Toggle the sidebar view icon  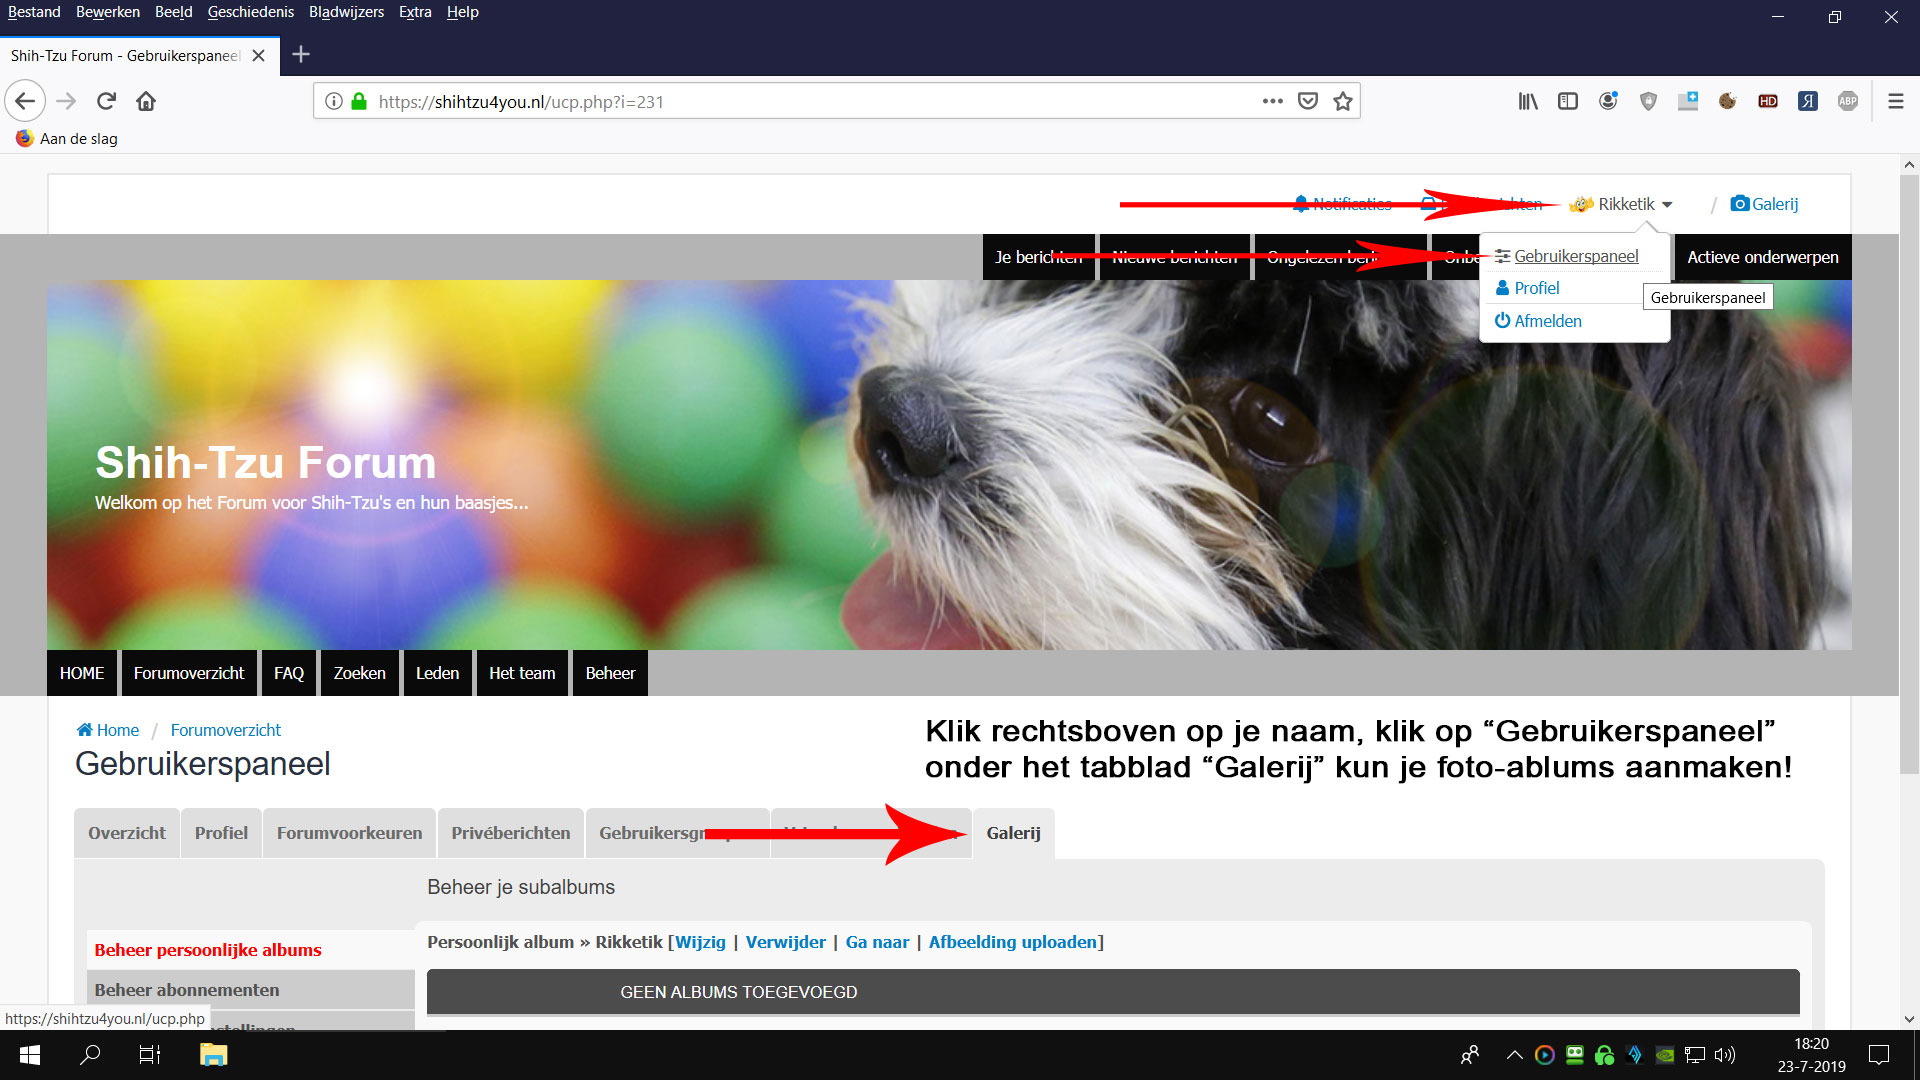[1568, 101]
